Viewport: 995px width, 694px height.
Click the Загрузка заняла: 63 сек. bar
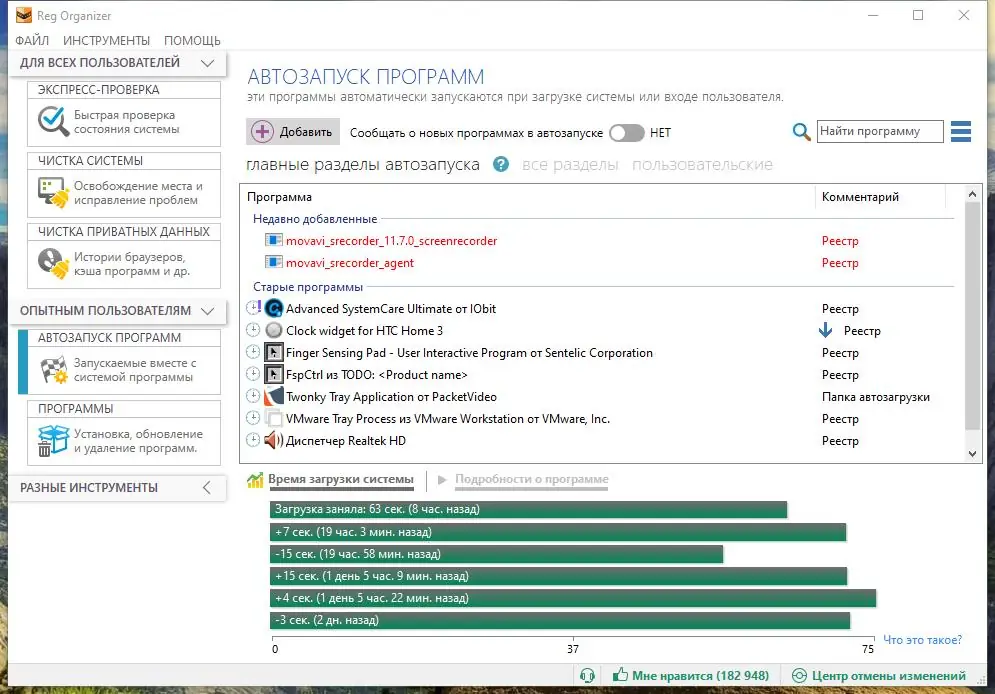pyautogui.click(x=529, y=509)
